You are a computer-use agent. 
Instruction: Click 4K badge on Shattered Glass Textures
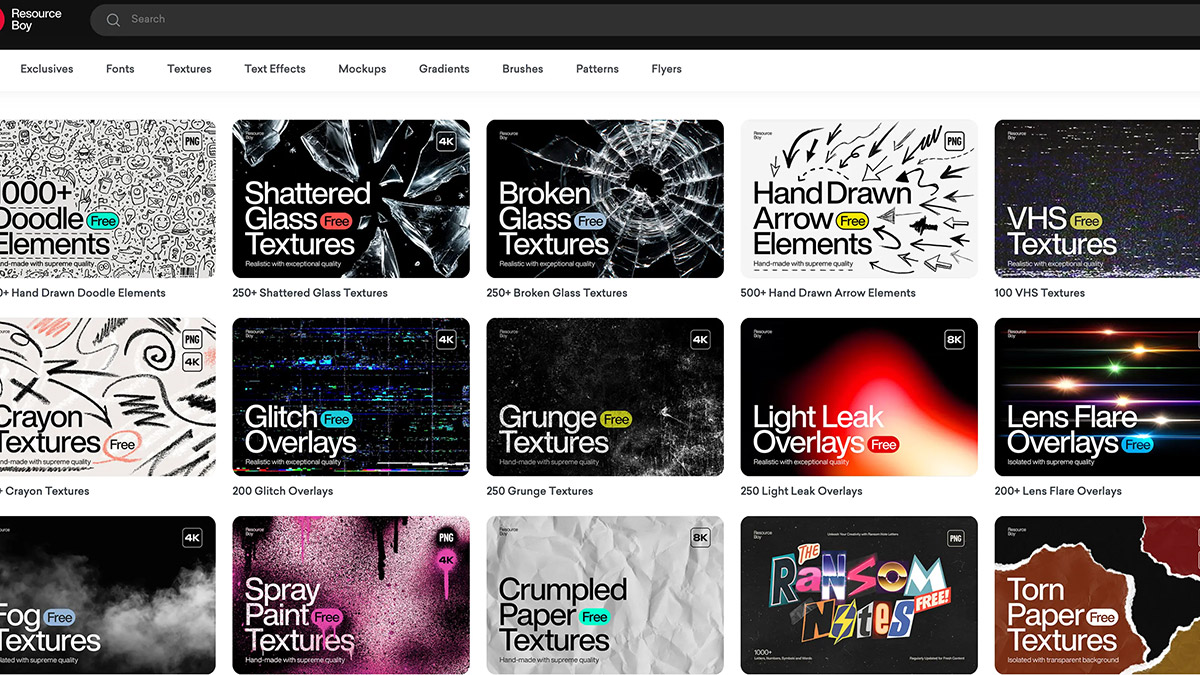coord(446,142)
